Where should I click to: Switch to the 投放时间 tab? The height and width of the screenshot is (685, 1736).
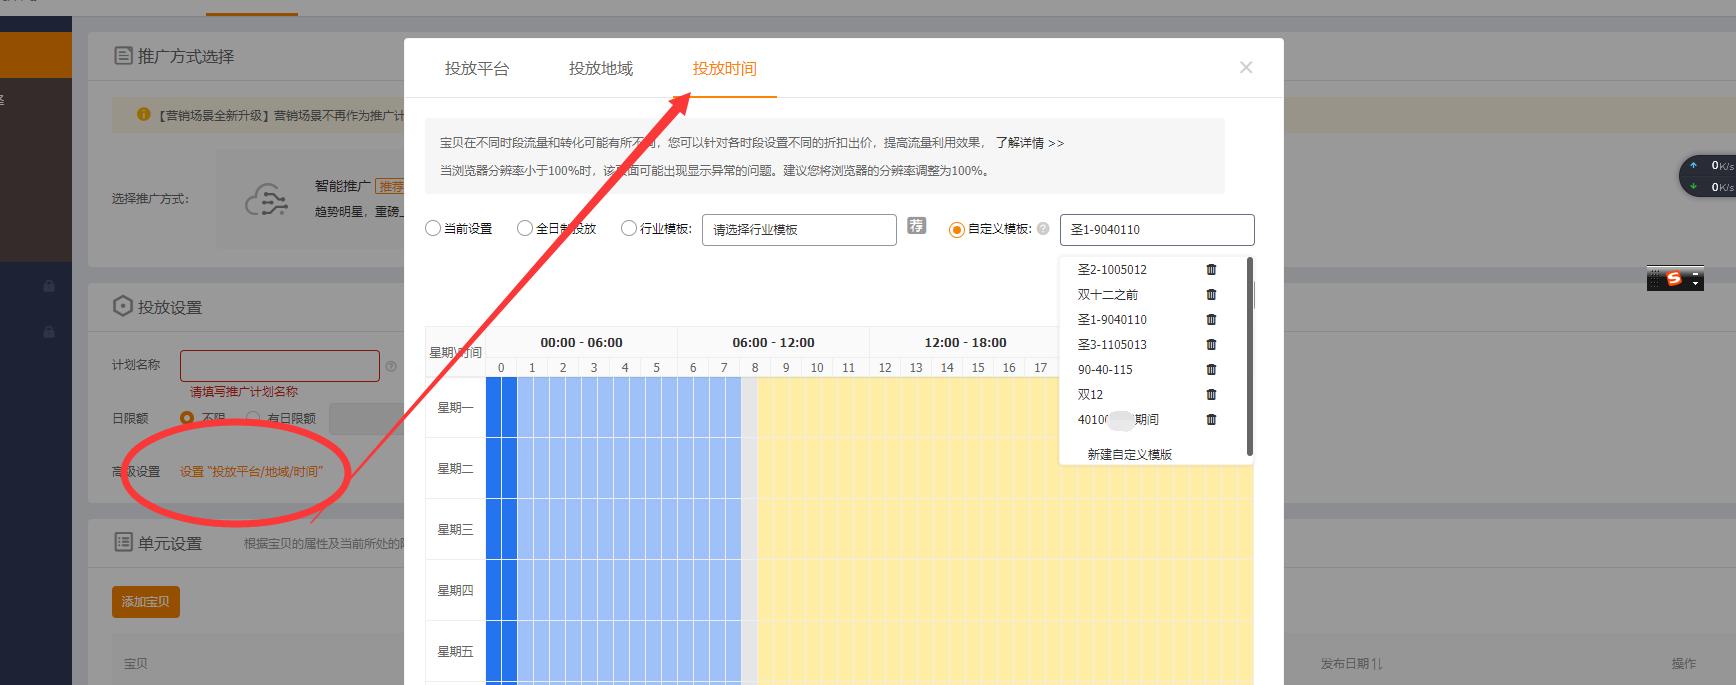click(725, 68)
